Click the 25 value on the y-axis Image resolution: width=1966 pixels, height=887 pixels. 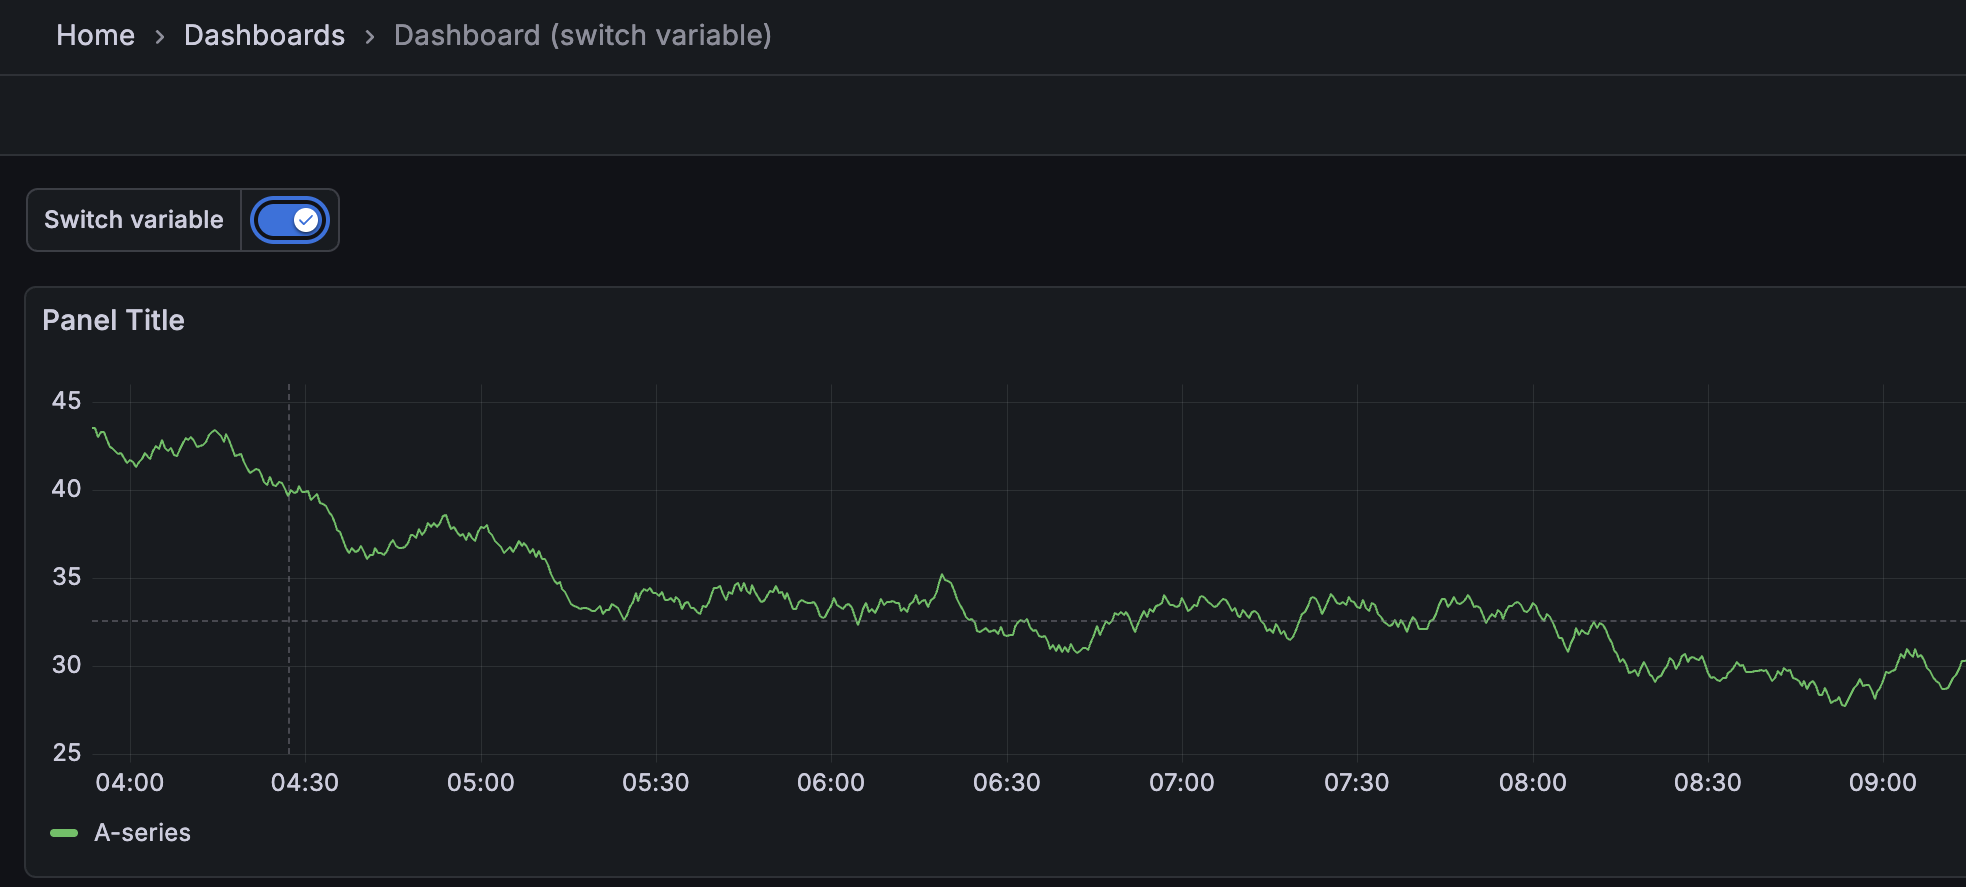point(66,753)
